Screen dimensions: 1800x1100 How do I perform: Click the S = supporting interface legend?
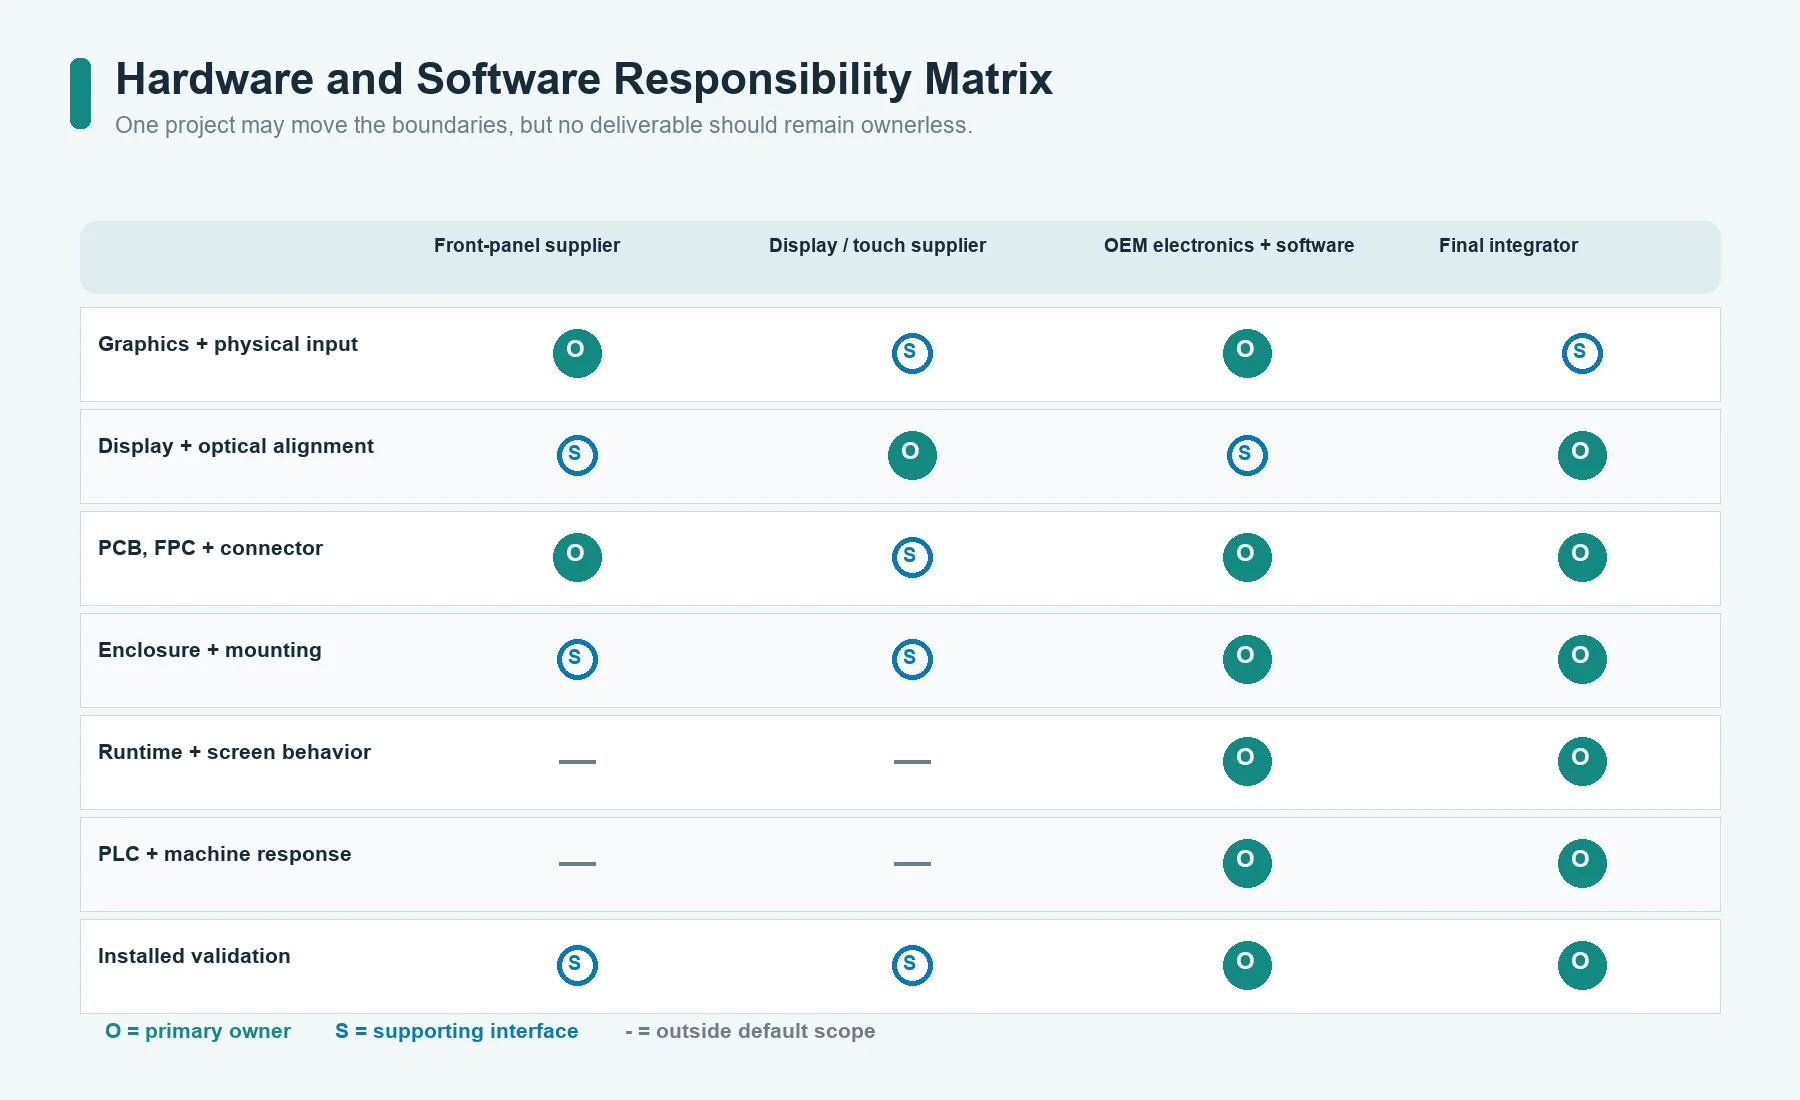pyautogui.click(x=457, y=1031)
